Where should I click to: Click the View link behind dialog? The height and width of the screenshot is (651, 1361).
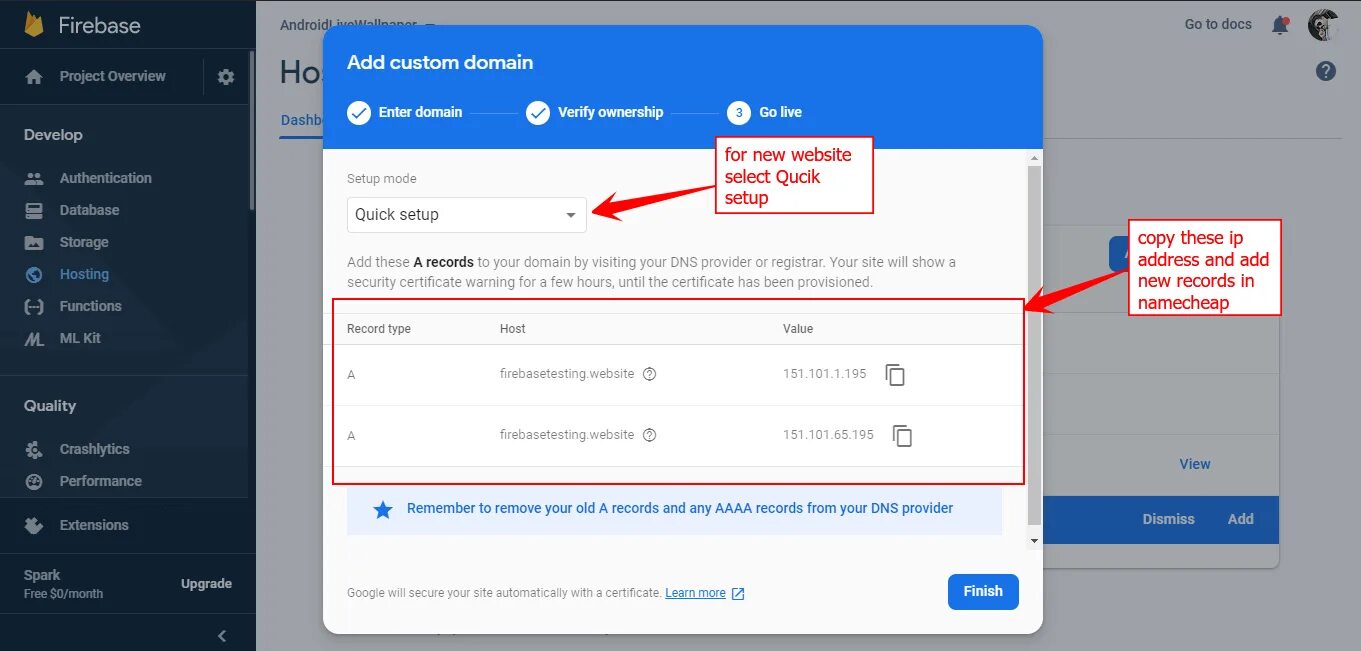1195,465
